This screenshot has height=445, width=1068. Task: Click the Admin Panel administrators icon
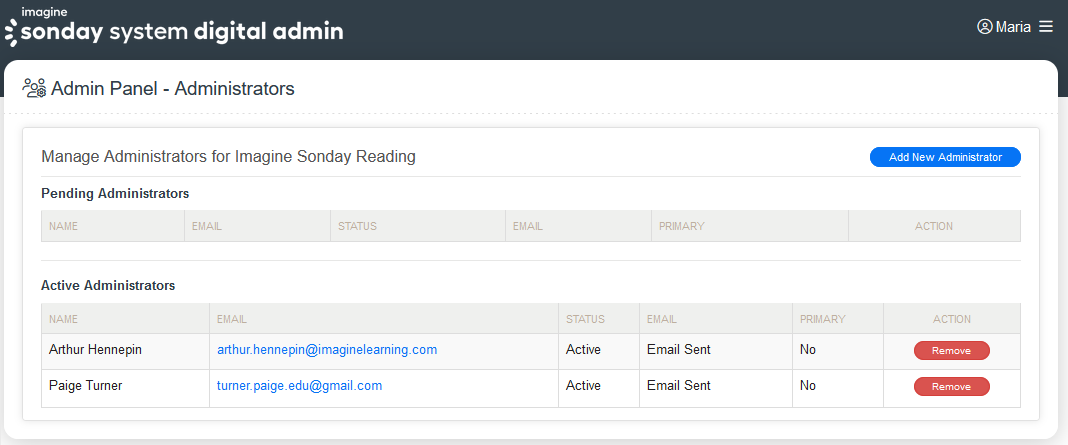tap(34, 88)
